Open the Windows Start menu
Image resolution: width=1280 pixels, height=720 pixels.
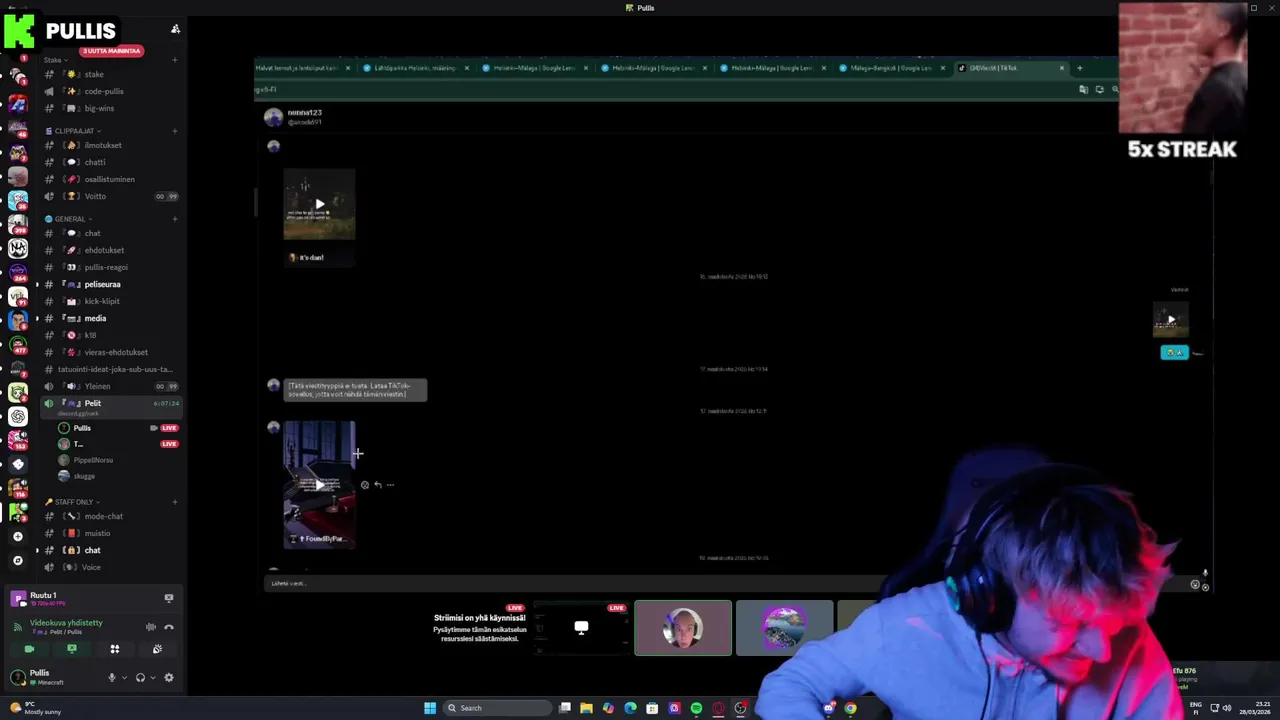pos(430,708)
